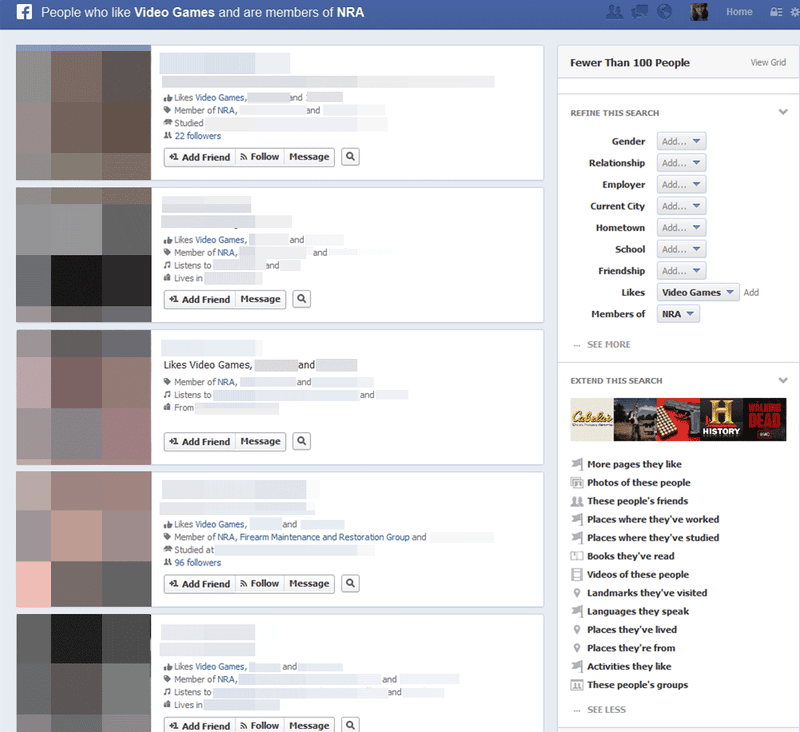Image resolution: width=800 pixels, height=732 pixels.
Task: Go to Home in top bar
Action: [739, 12]
